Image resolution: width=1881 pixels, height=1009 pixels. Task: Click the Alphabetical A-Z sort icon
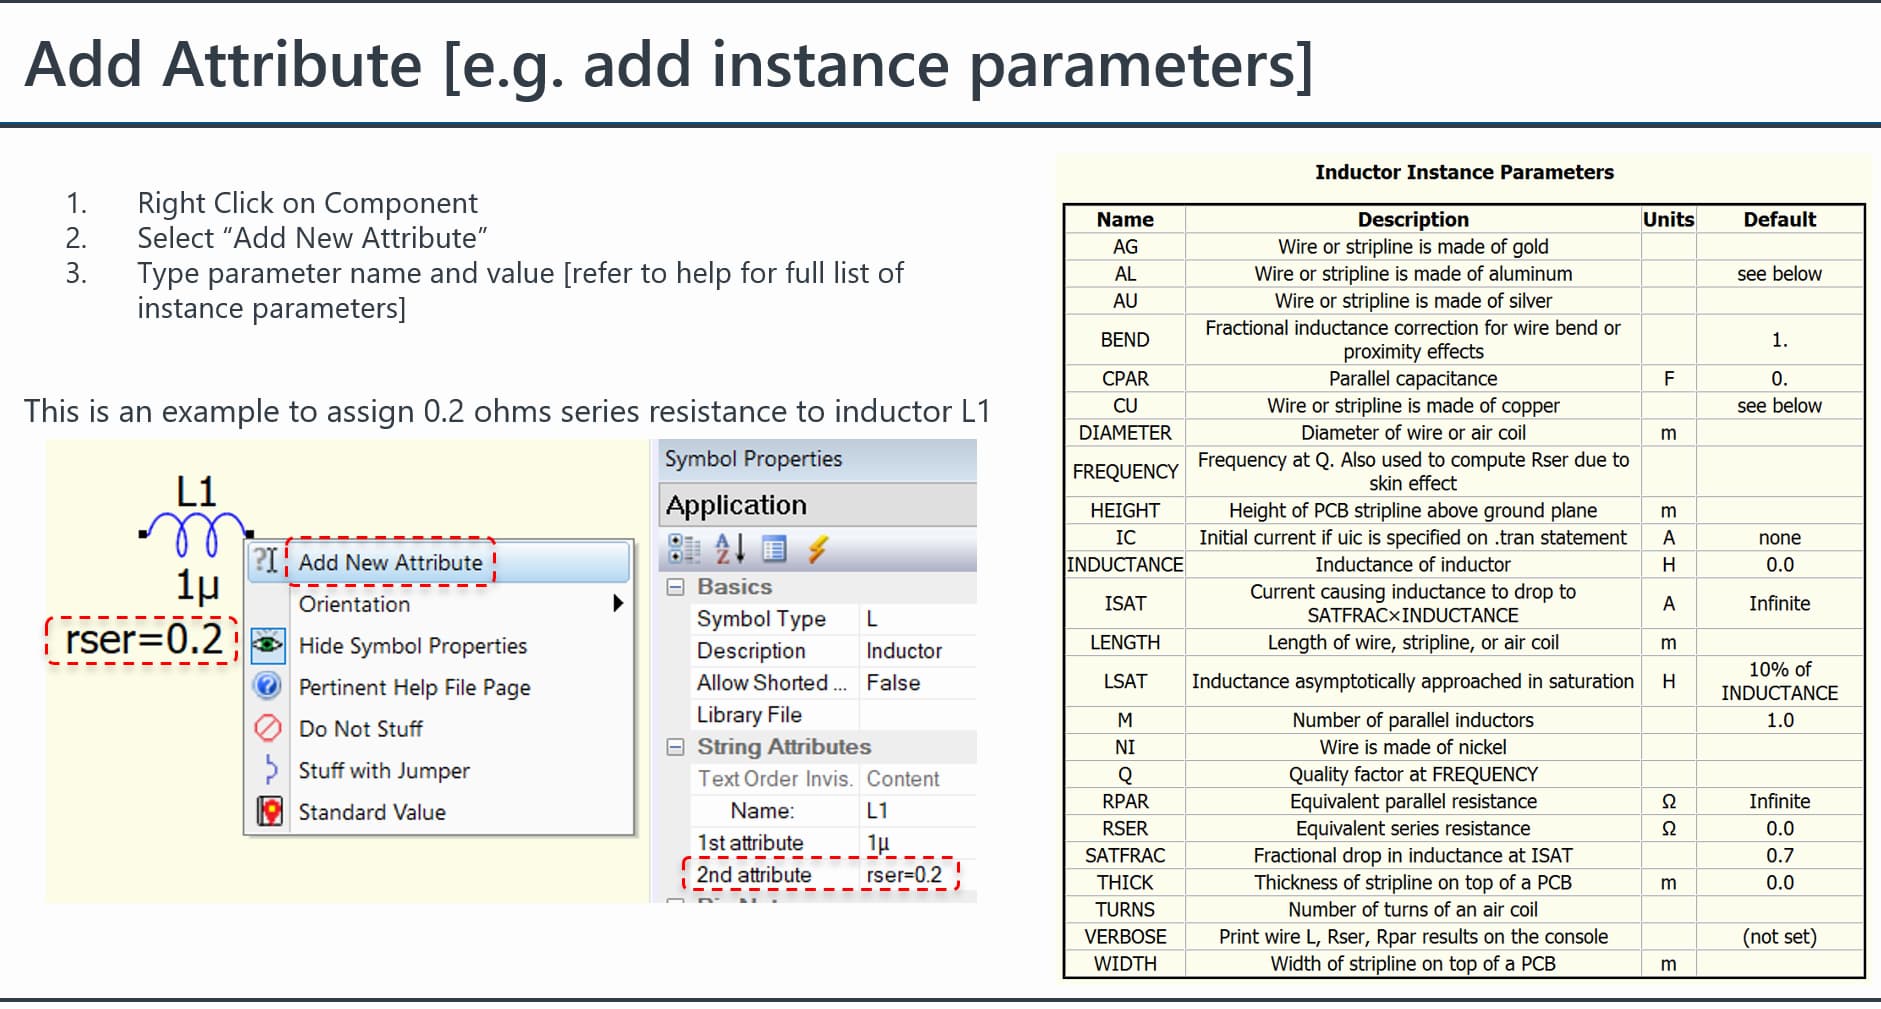[730, 549]
